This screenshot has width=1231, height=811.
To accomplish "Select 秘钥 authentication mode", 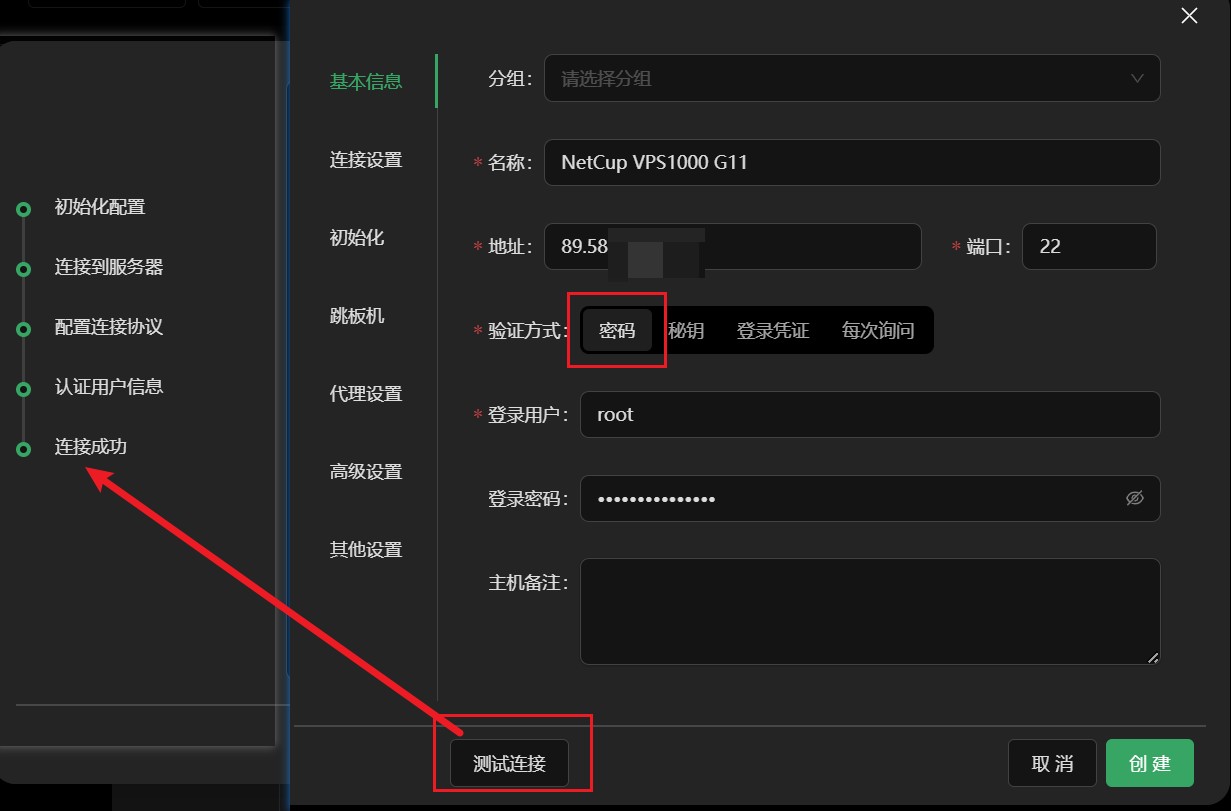I will 687,330.
